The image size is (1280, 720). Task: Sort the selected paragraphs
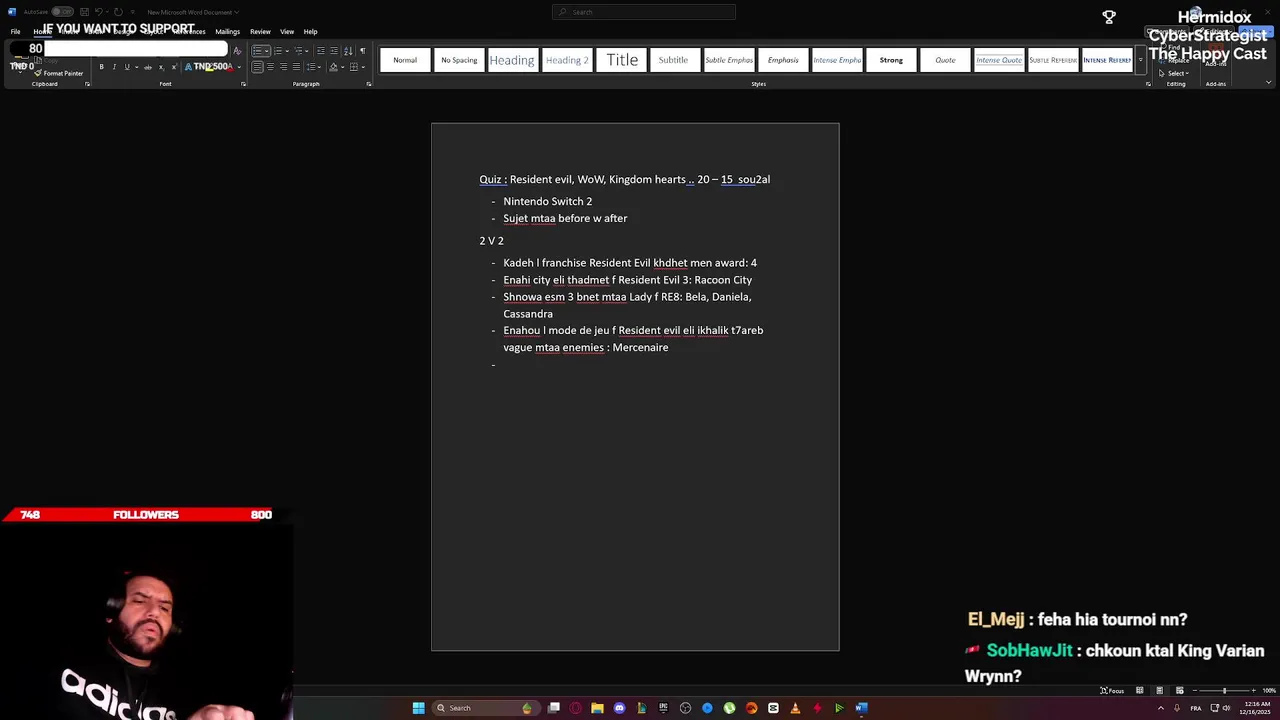[348, 51]
